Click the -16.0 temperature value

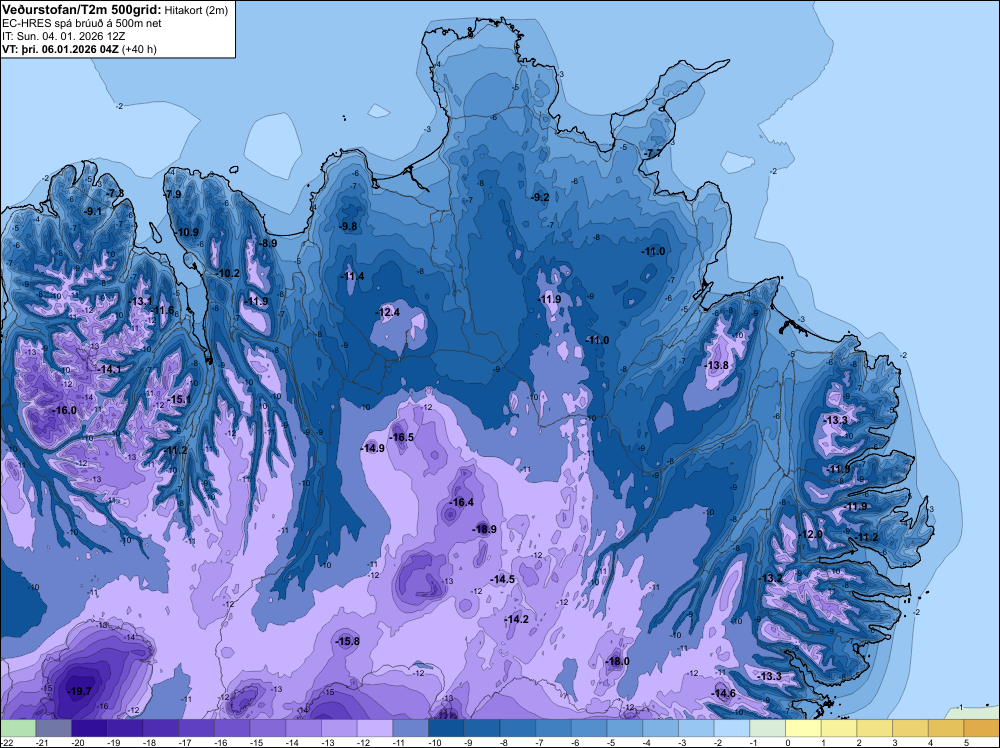[x=64, y=411]
